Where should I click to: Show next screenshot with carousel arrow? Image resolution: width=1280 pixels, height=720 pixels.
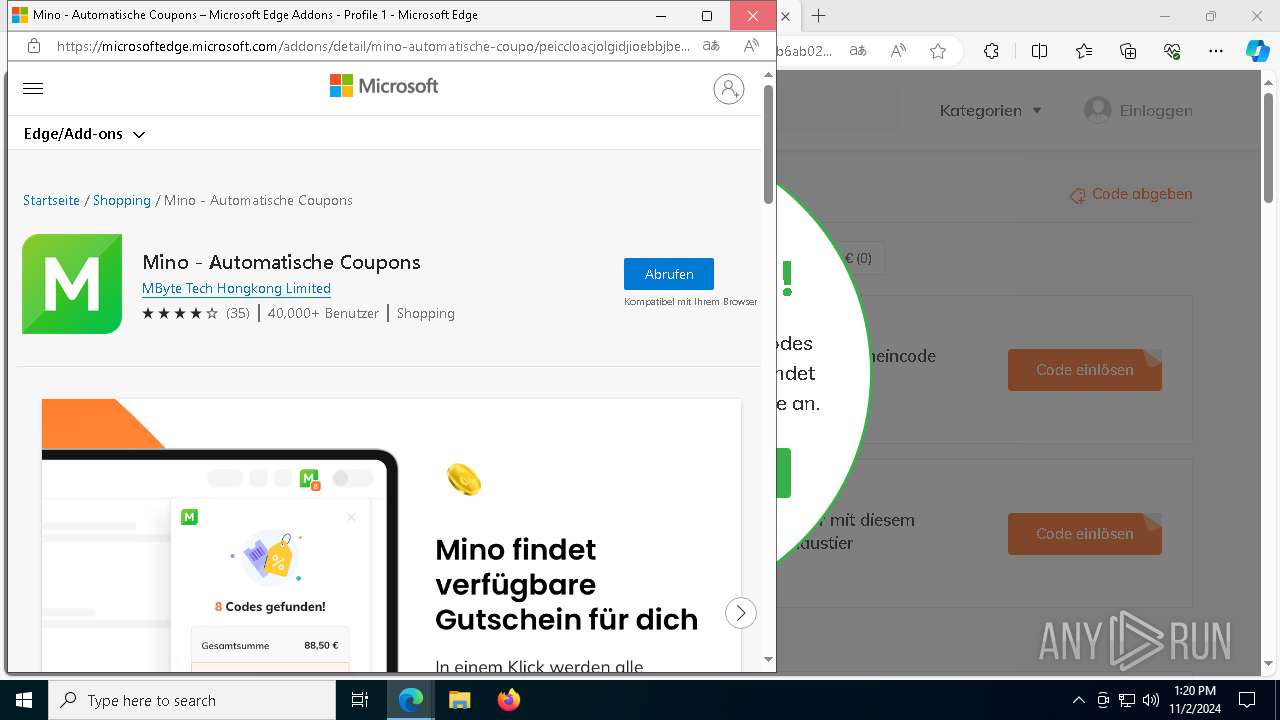click(741, 613)
